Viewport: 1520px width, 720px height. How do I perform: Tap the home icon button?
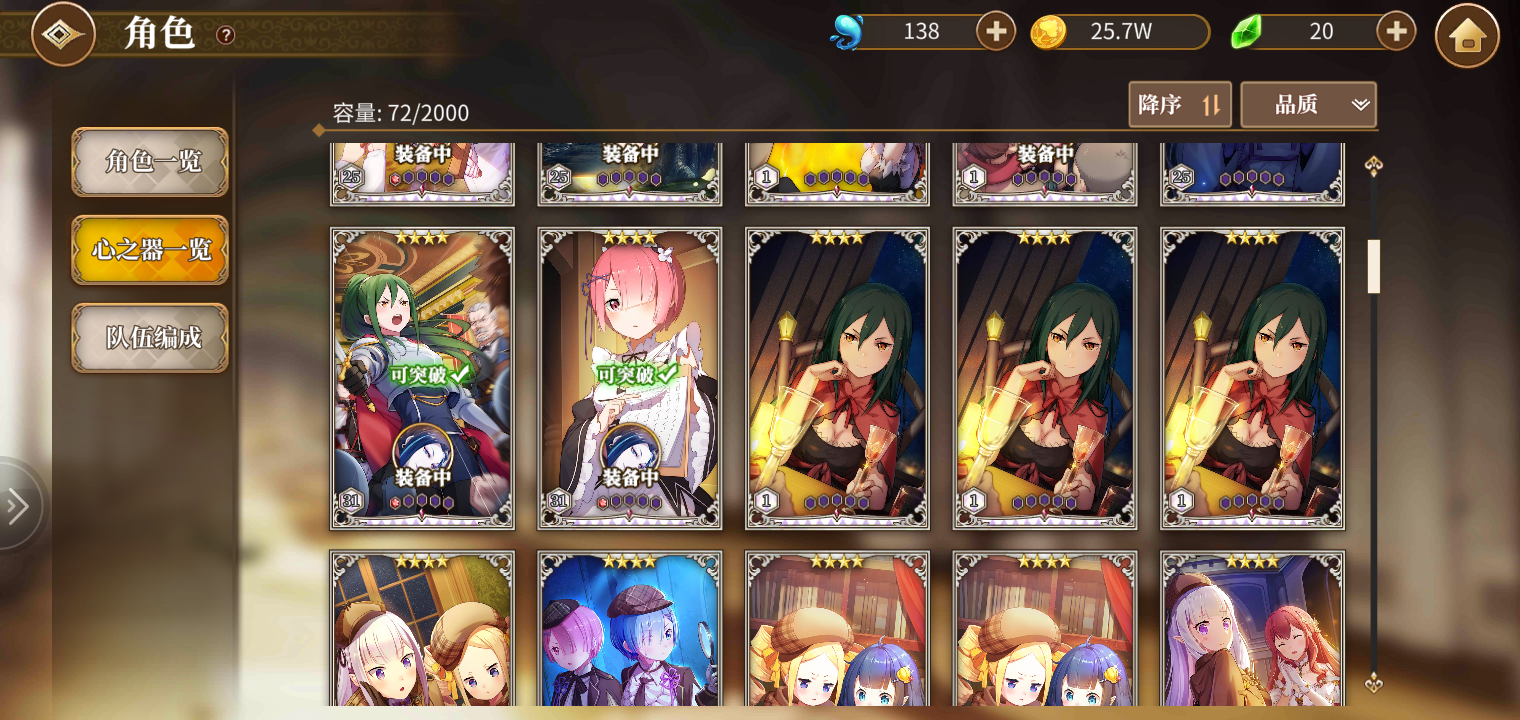click(x=1467, y=35)
